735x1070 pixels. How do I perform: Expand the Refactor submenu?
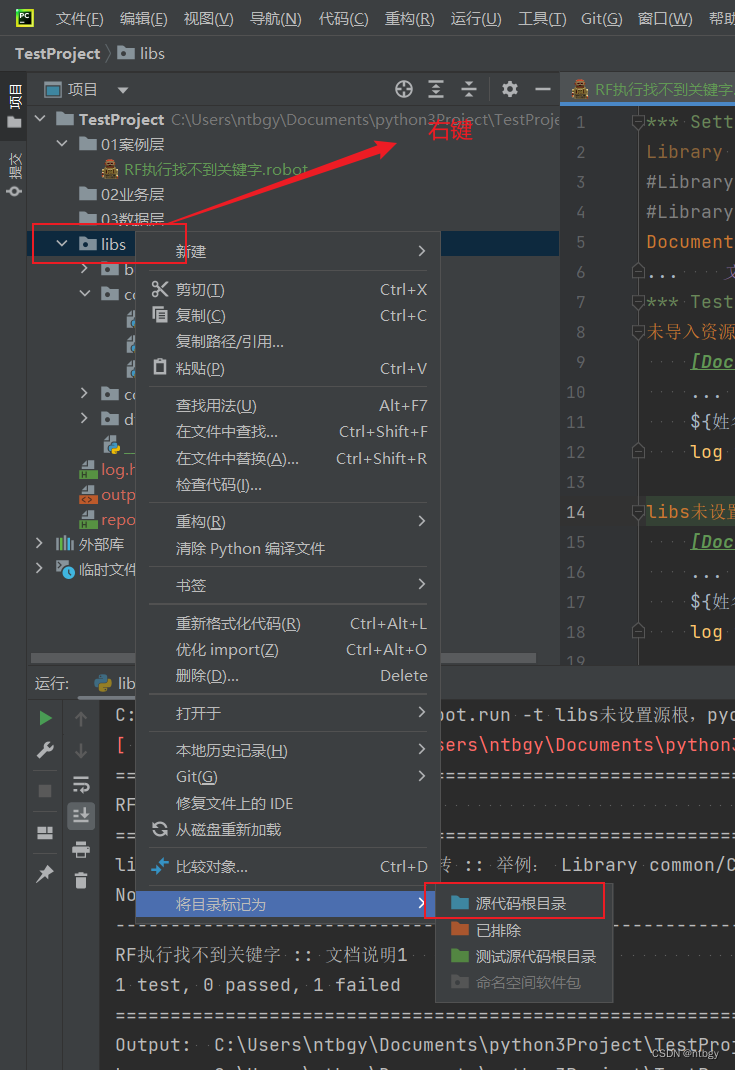[x=422, y=521]
